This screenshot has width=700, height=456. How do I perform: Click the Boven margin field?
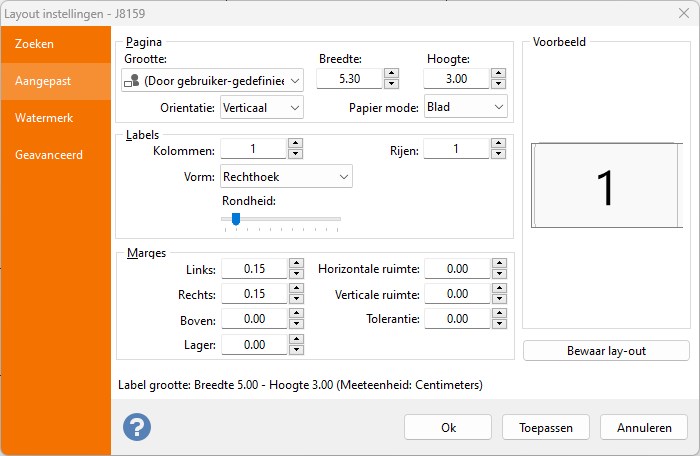coord(254,318)
